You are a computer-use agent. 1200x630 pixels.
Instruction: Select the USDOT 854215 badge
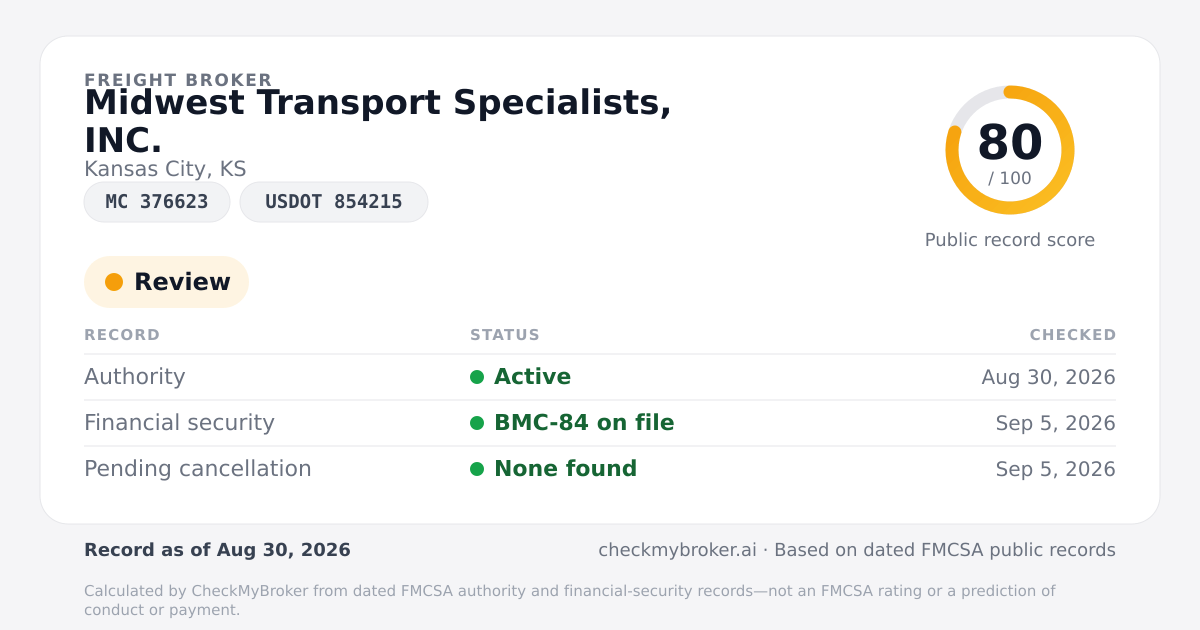pos(334,202)
